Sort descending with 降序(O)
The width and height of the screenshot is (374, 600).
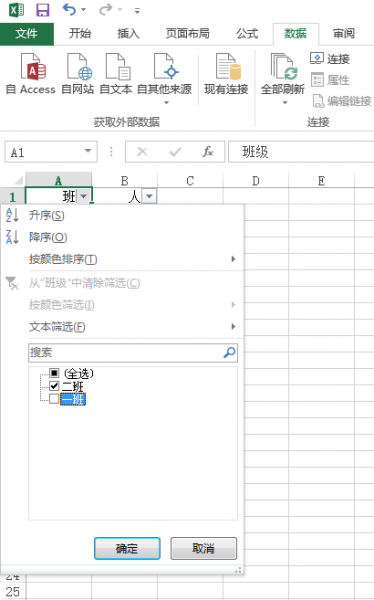coord(122,237)
